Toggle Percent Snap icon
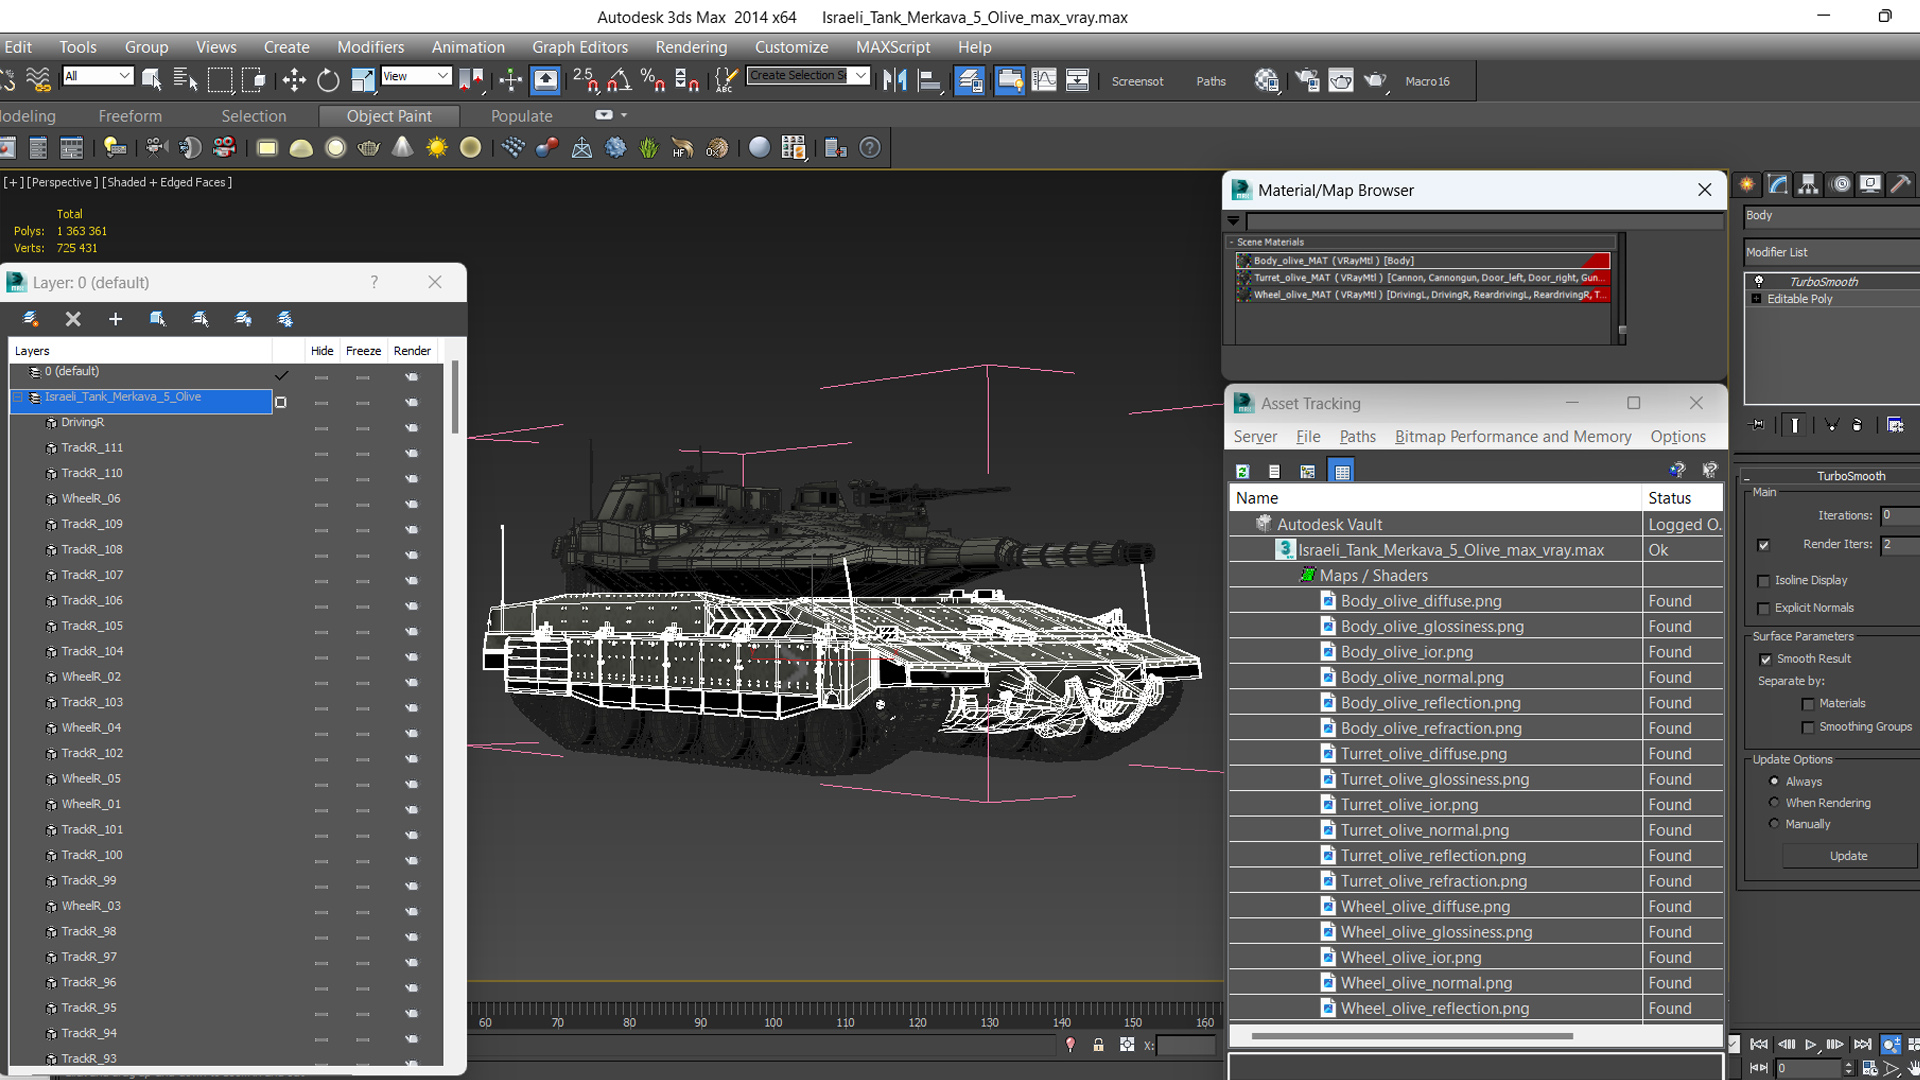This screenshot has width=1920, height=1080. click(653, 81)
